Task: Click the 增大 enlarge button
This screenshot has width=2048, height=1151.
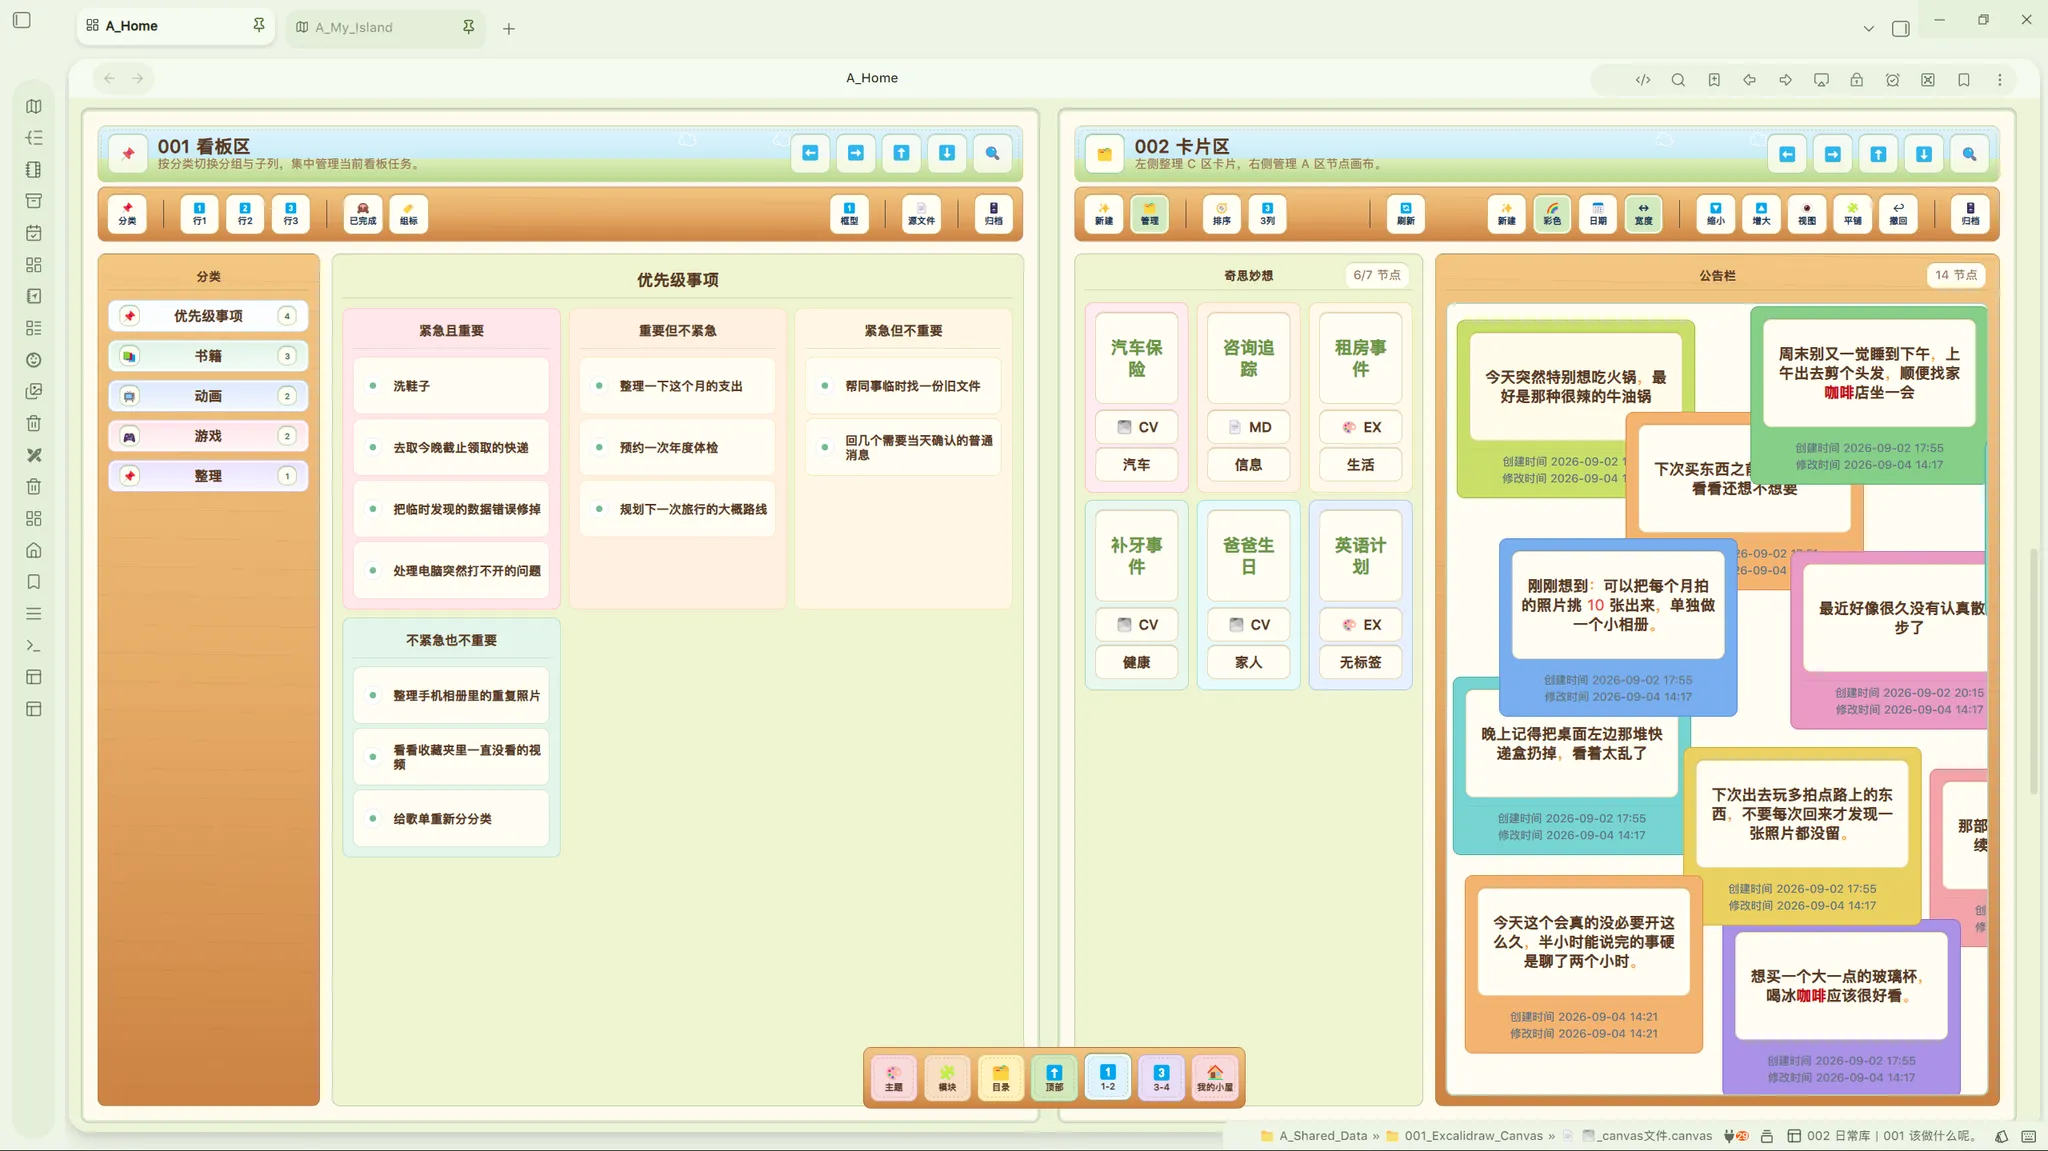Action: [x=1761, y=214]
